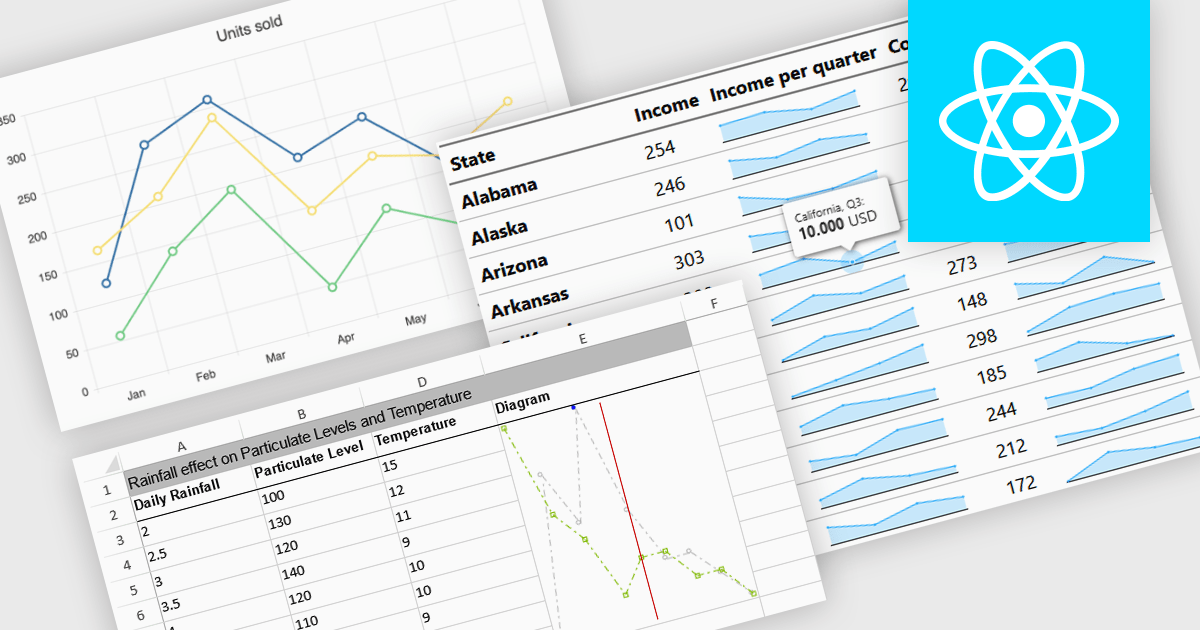Screen dimensions: 1200x630
Task: Select column F header in the spreadsheet
Action: 714,303
